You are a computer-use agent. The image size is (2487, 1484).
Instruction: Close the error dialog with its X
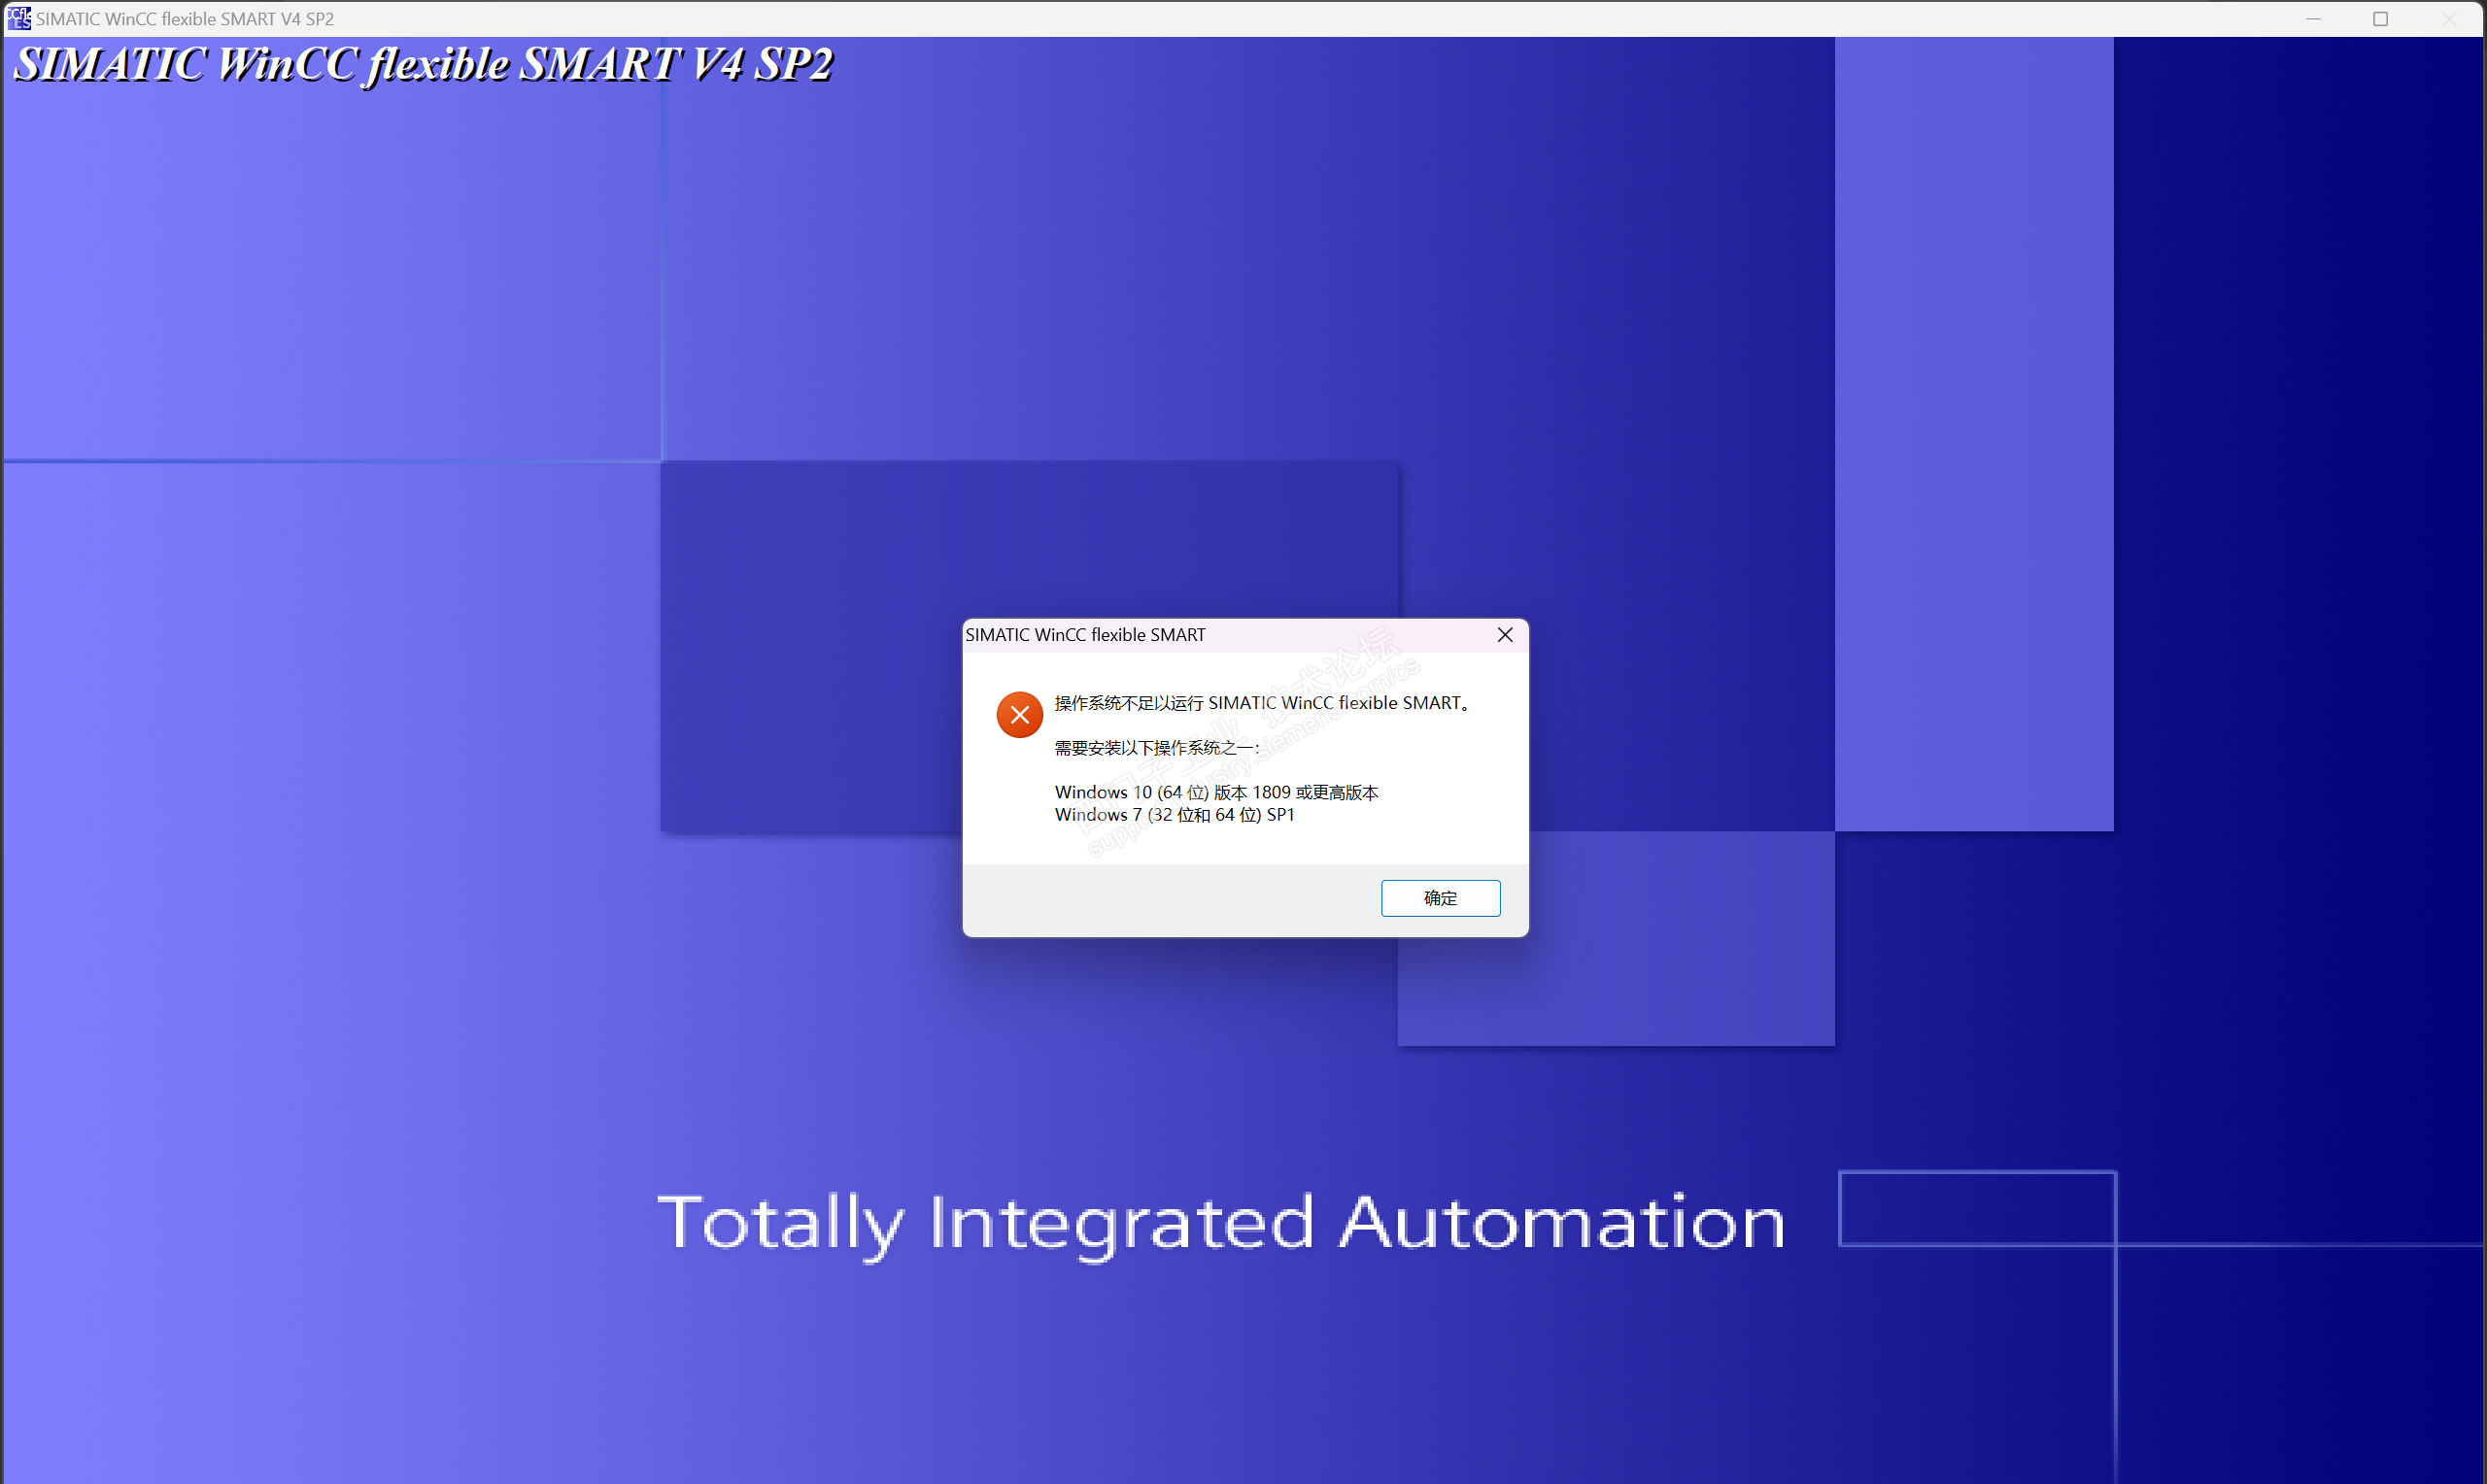click(x=1504, y=635)
